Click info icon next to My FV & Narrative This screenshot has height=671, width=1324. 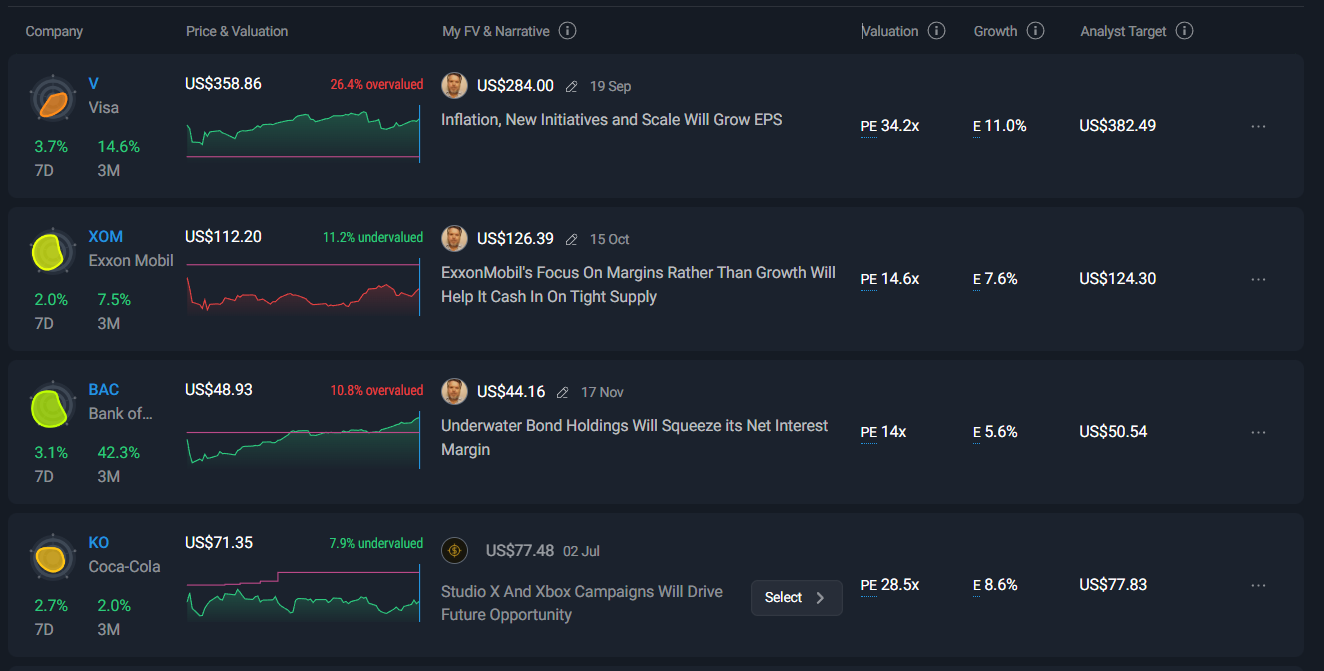coord(567,31)
